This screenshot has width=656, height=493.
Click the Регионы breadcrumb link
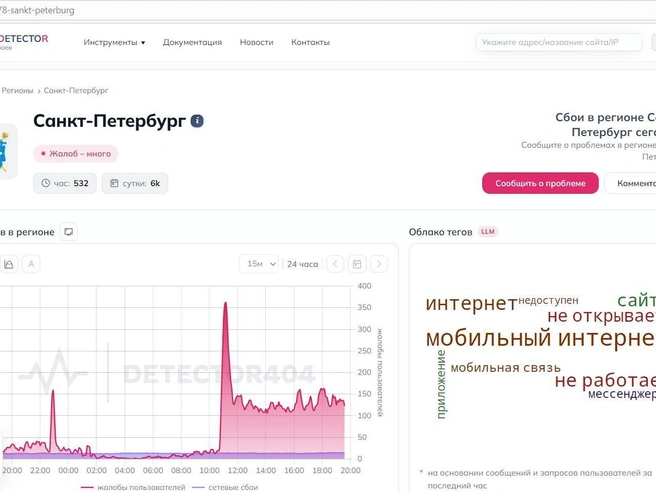coord(17,90)
